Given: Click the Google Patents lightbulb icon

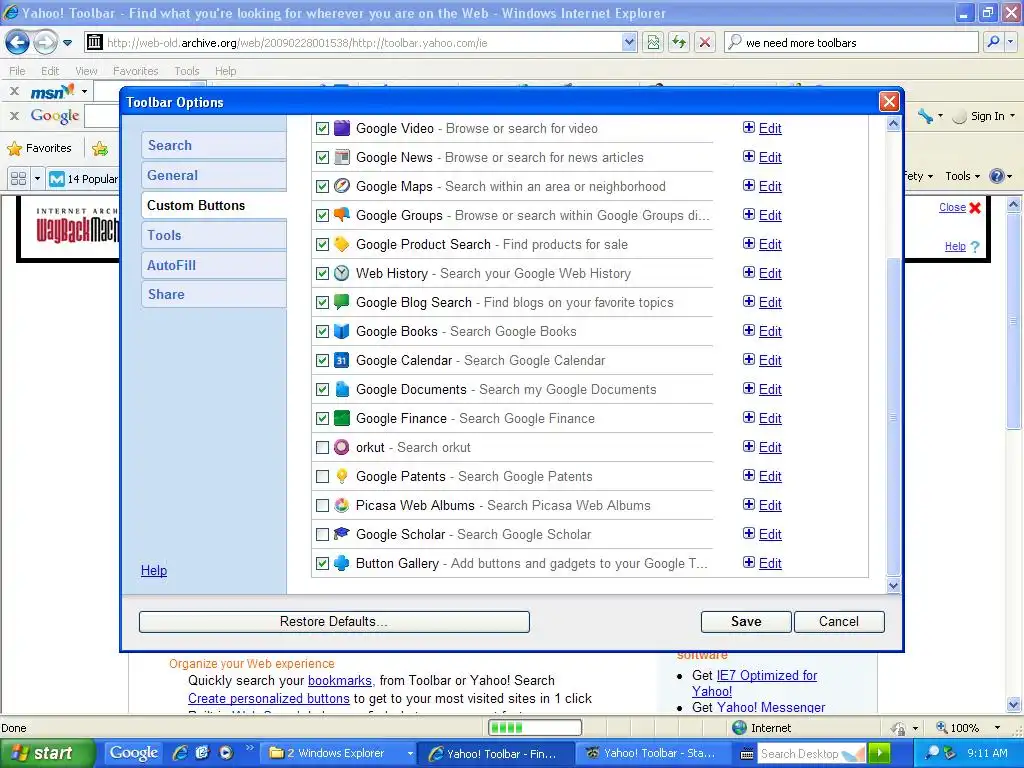Looking at the screenshot, I should [x=342, y=476].
